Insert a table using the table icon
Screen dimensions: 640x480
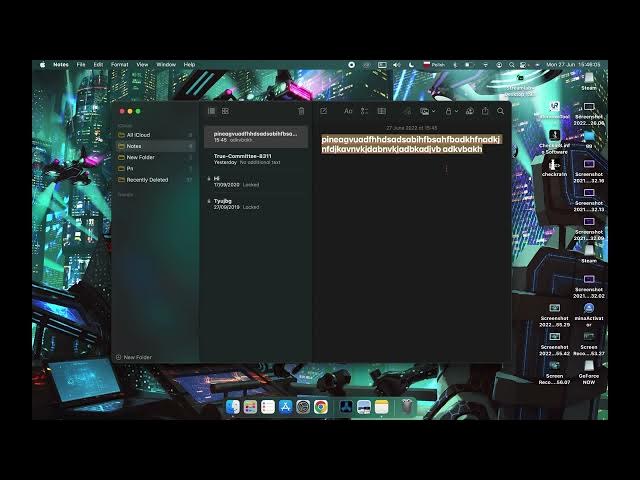[x=382, y=111]
